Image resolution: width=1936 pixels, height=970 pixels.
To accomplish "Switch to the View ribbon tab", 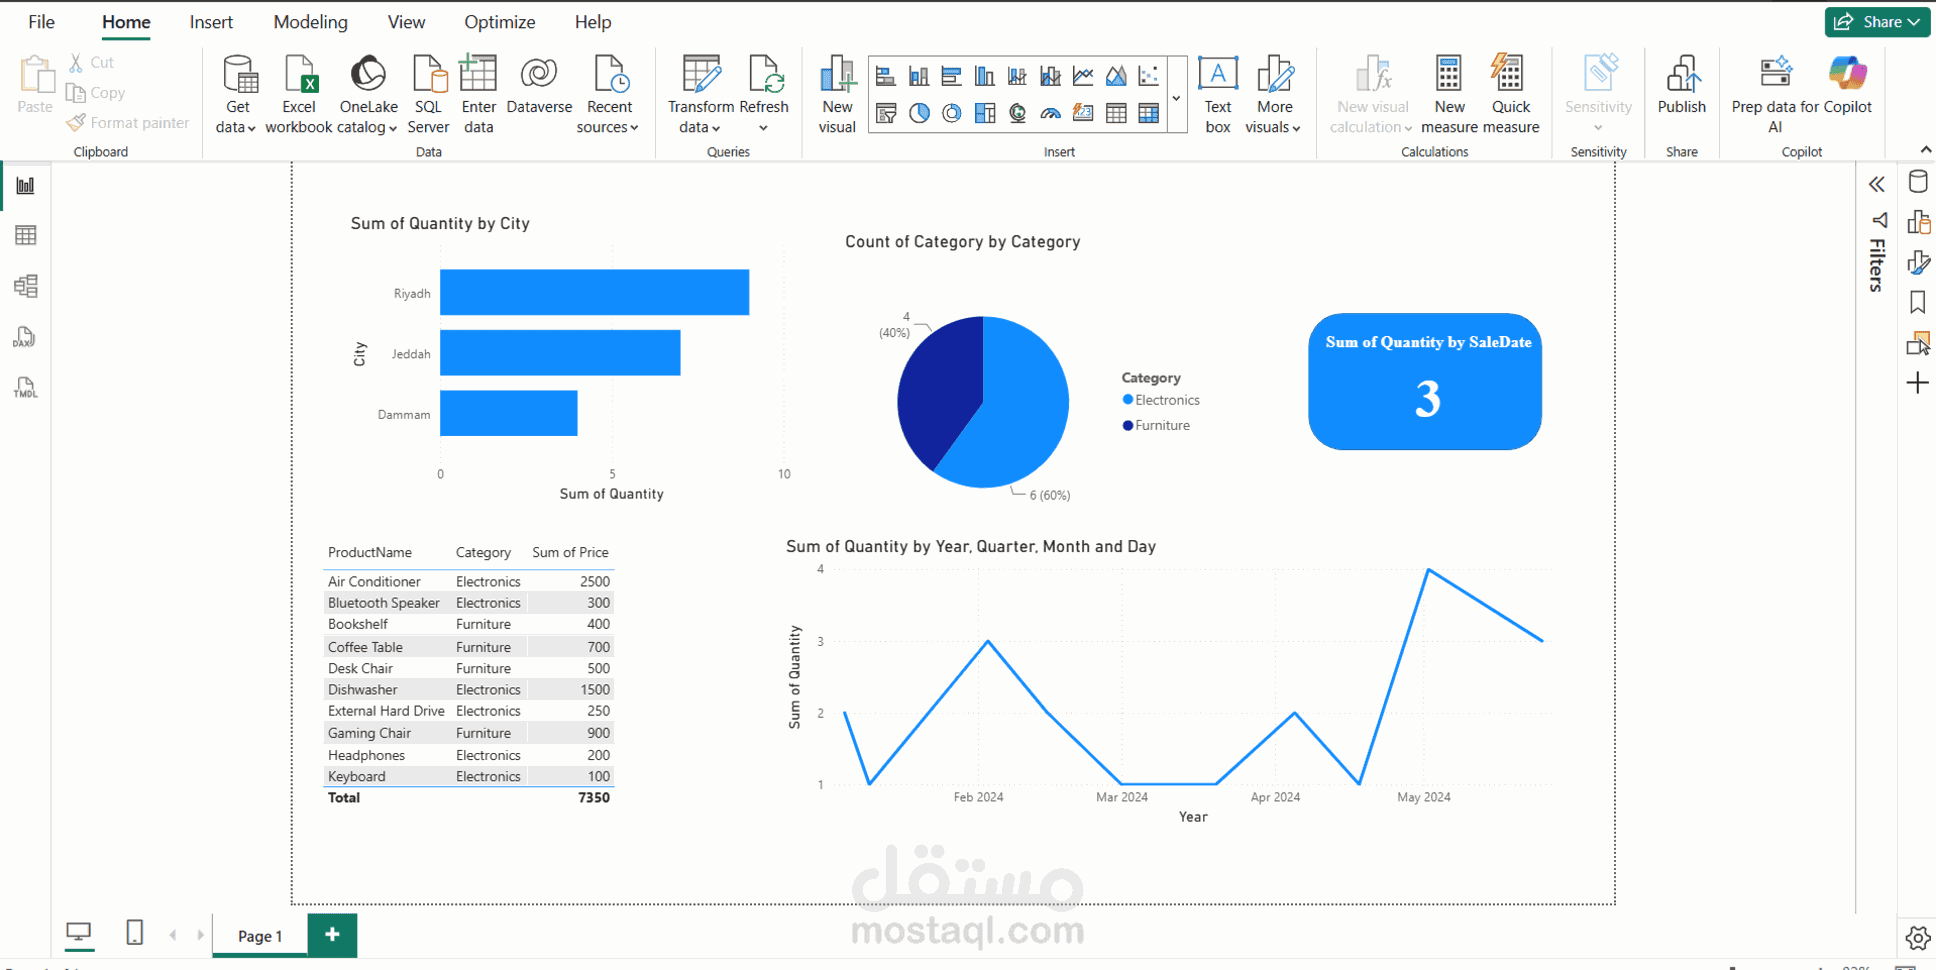I will (406, 22).
